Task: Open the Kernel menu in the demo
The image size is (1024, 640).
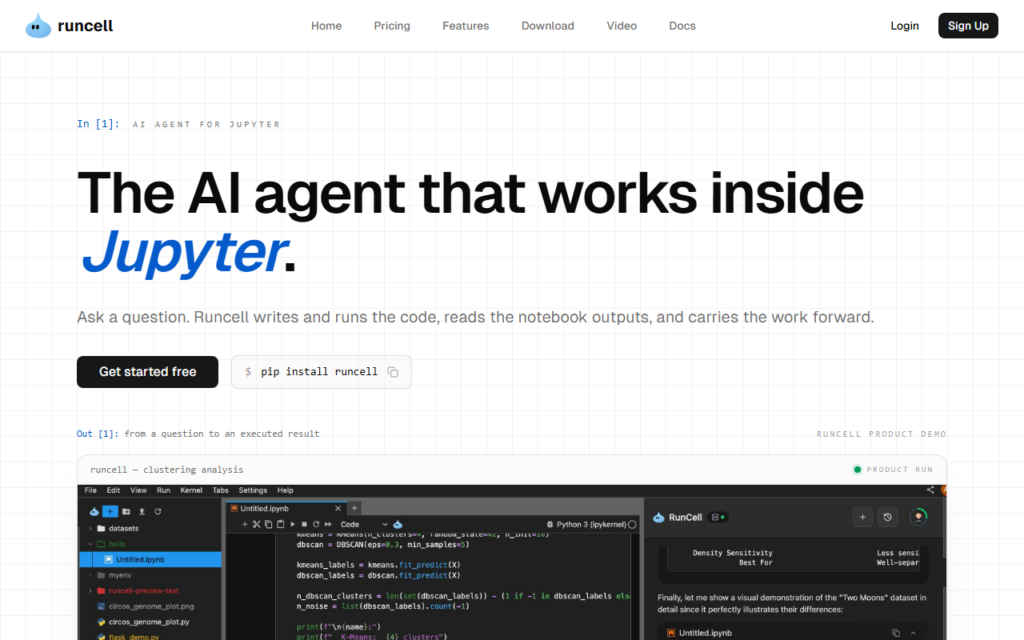Action: pyautogui.click(x=191, y=490)
